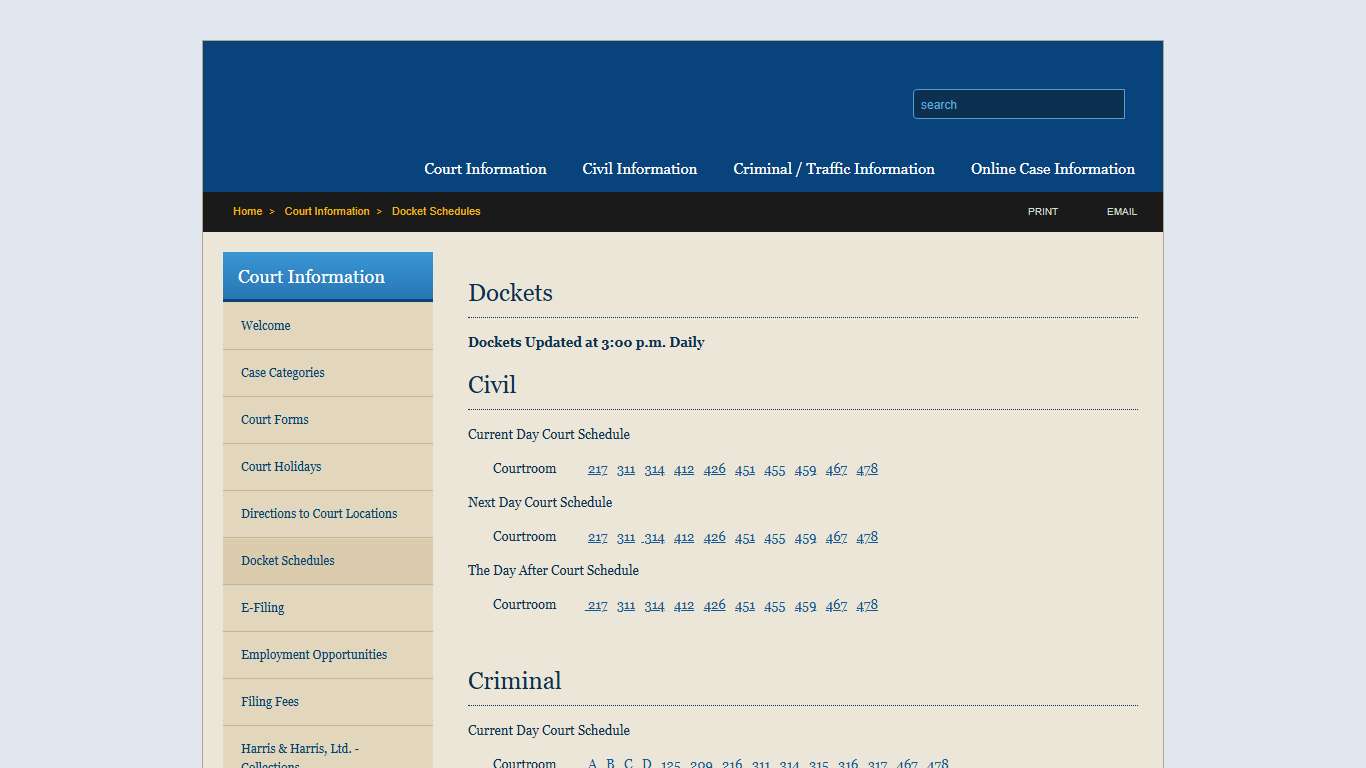Select Docket Schedules in the sidebar
This screenshot has width=1366, height=768.
287,560
